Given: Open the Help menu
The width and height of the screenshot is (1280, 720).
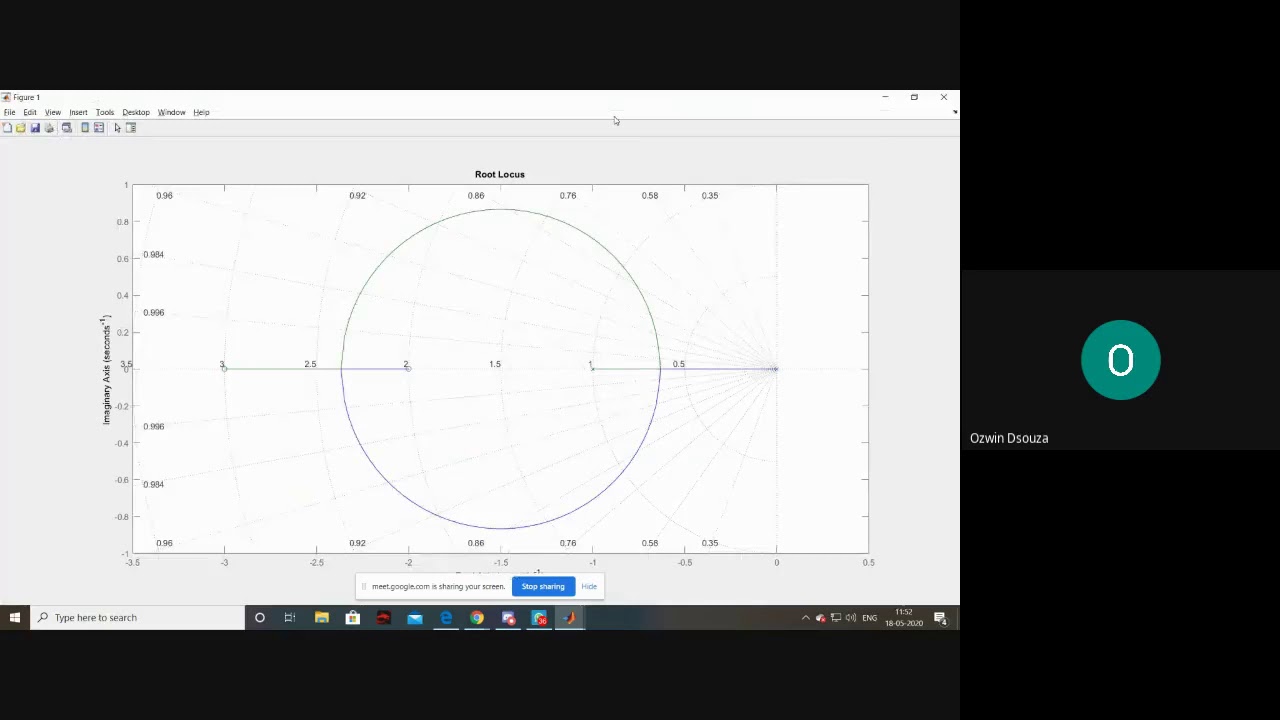Looking at the screenshot, I should [x=201, y=112].
